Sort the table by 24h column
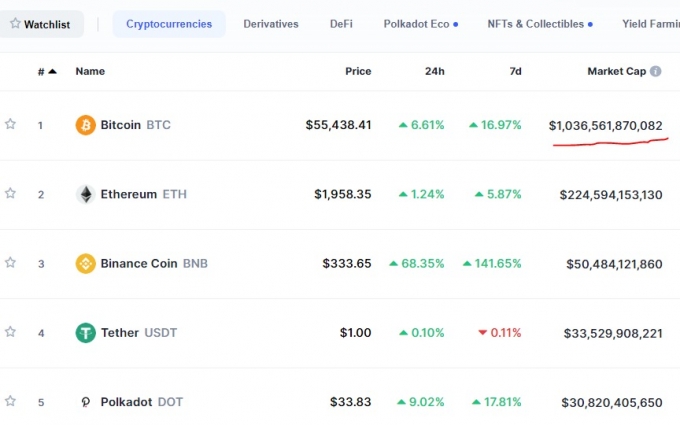The width and height of the screenshot is (680, 425). 435,71
